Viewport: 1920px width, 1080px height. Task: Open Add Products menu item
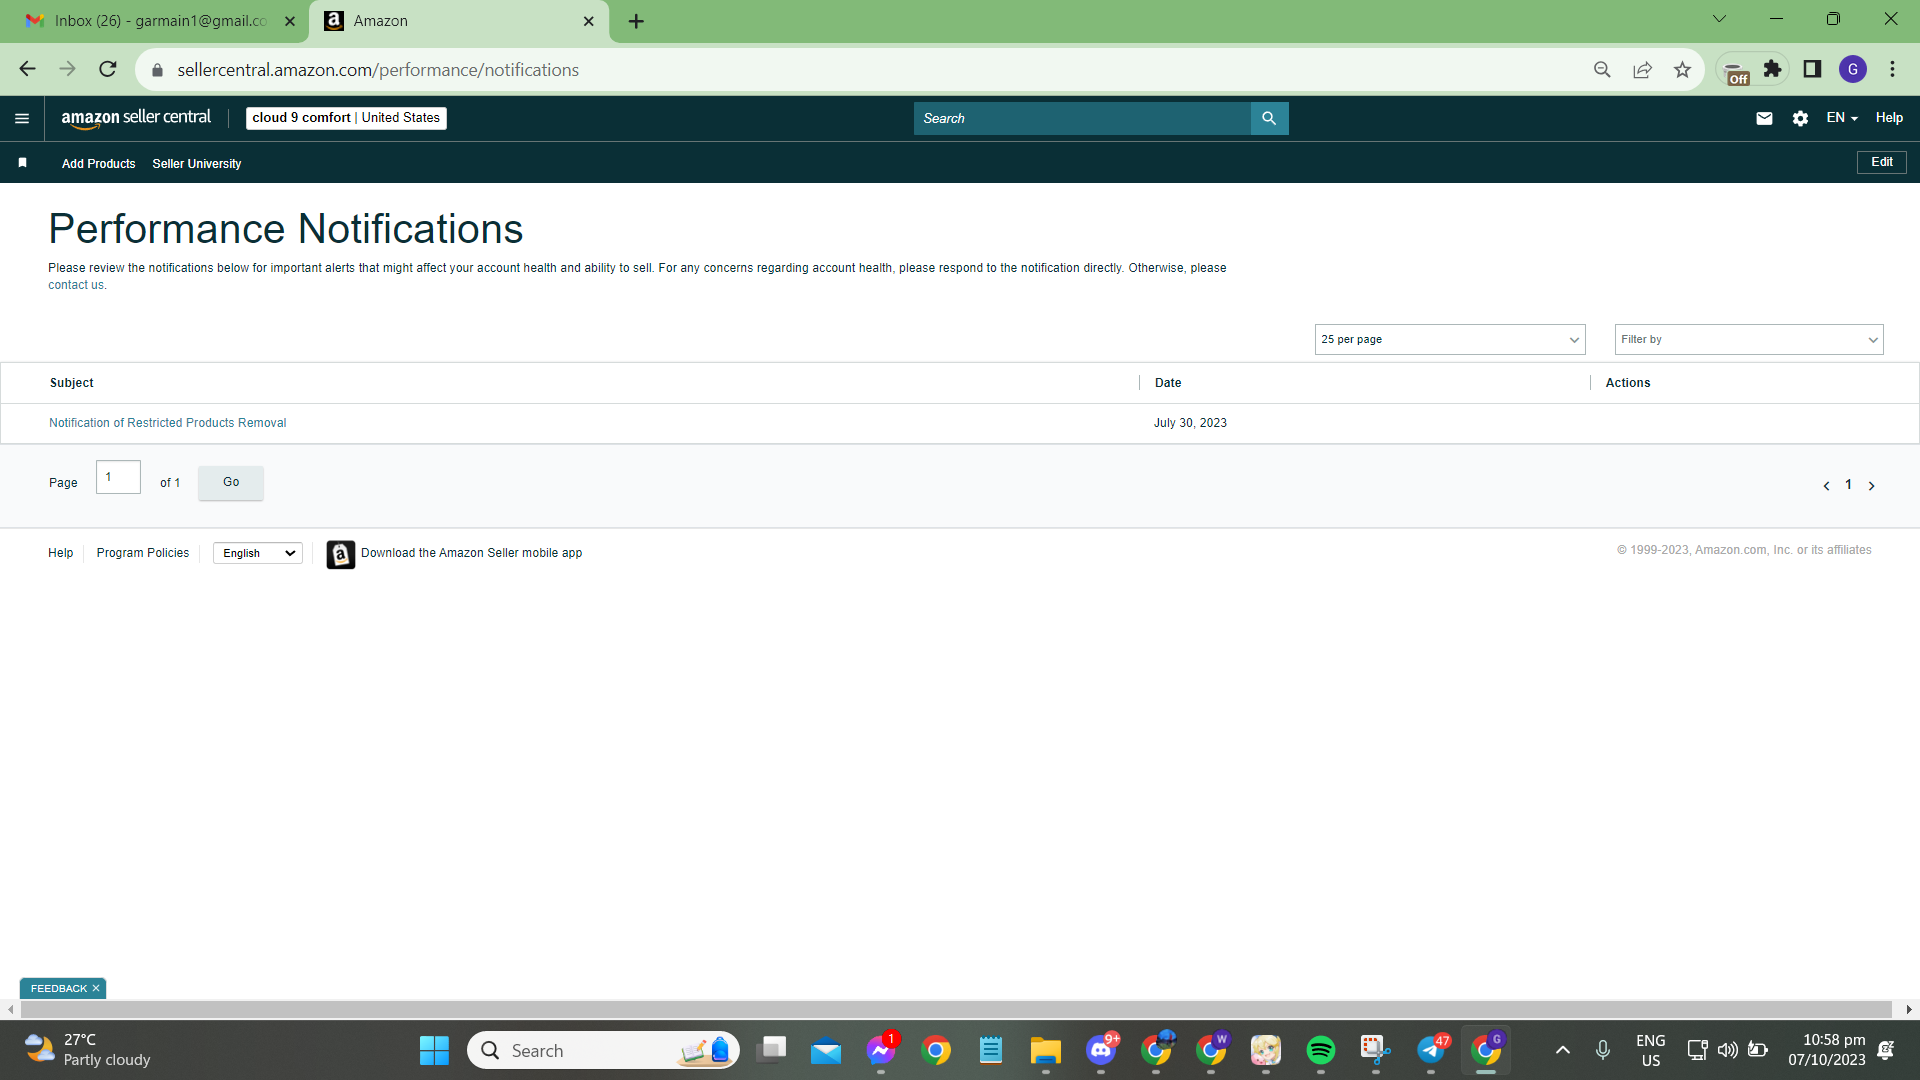98,164
